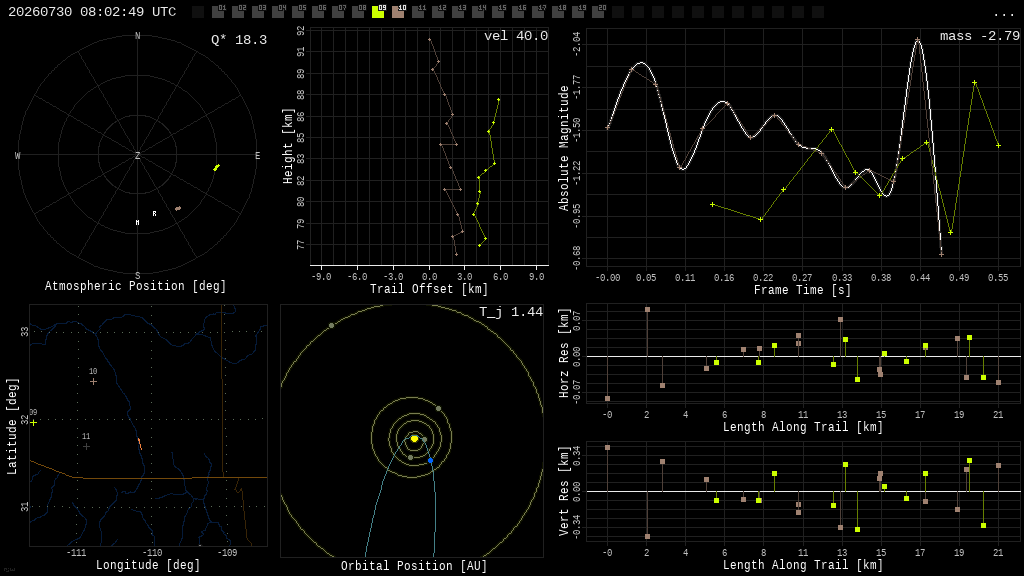Click station 11 cross marker on map
Viewport: 1024px width, 576px height.
(86, 447)
